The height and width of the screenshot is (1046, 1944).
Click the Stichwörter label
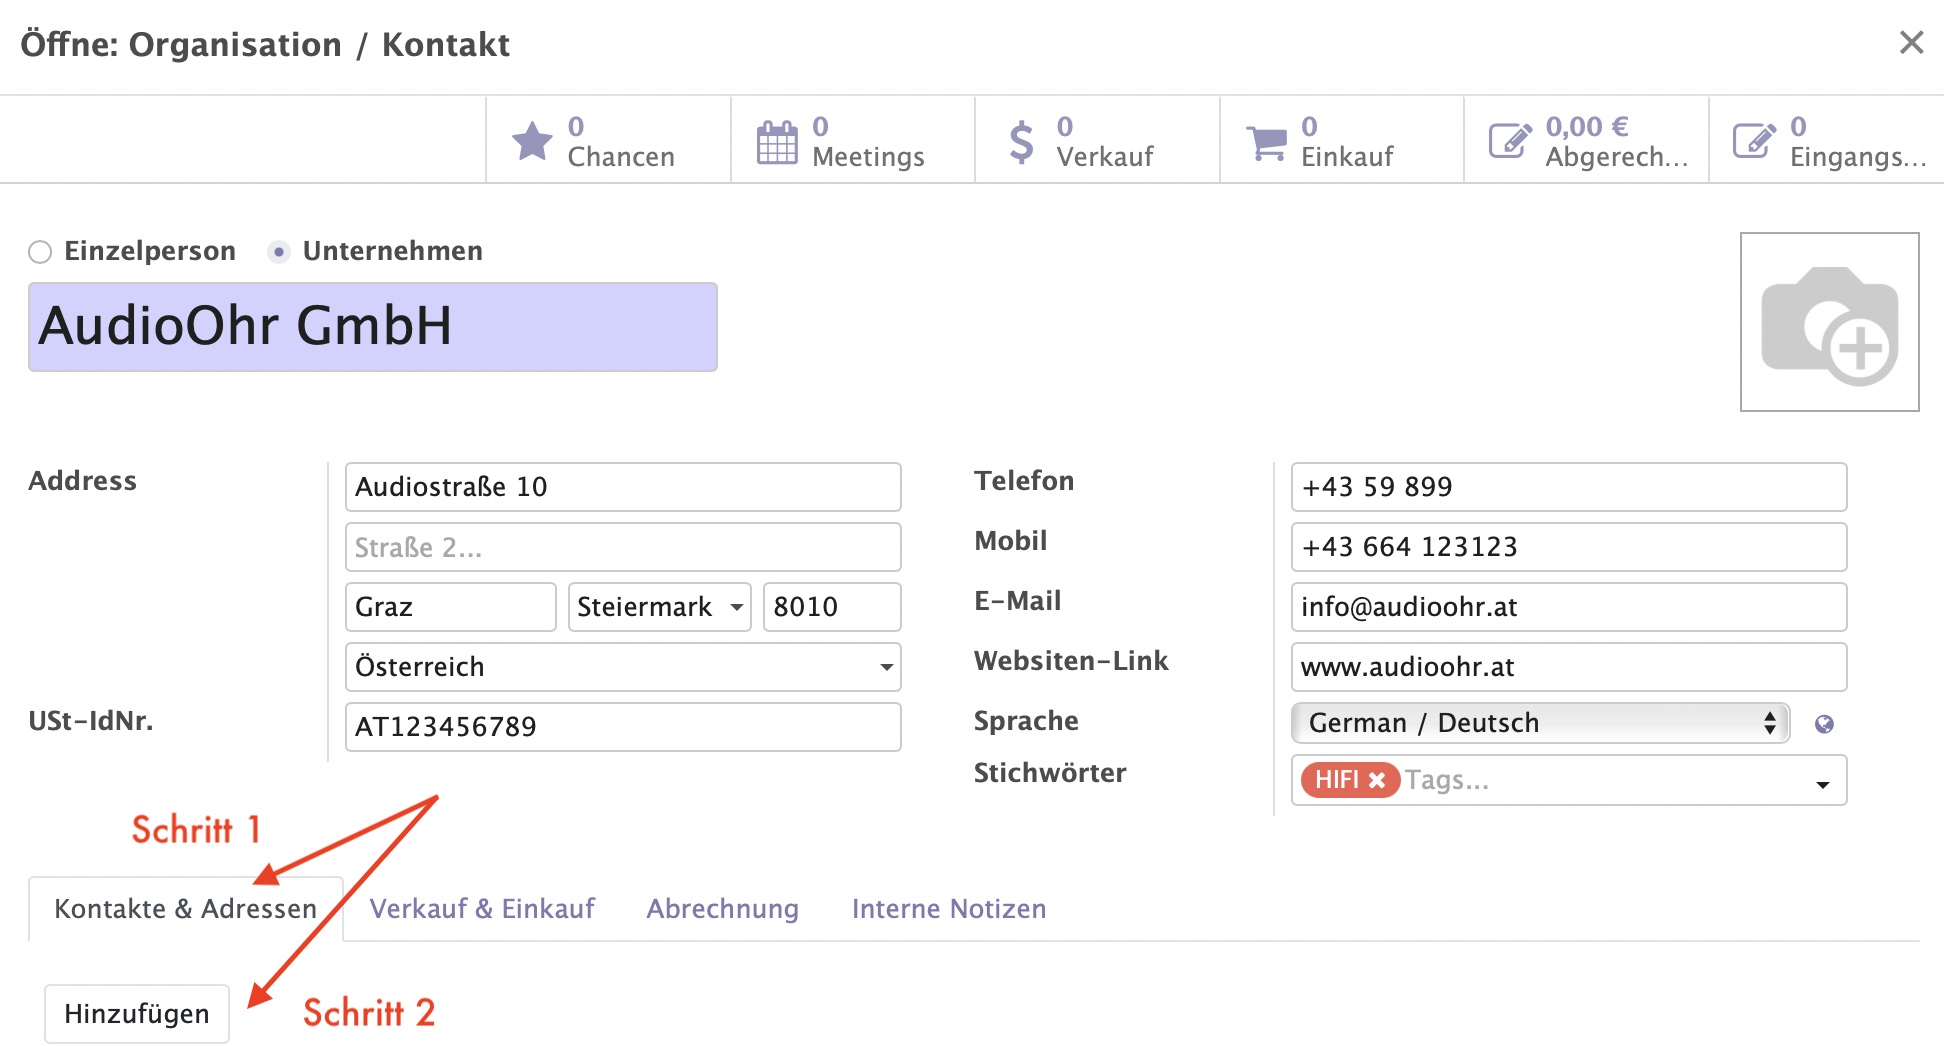click(x=1050, y=773)
